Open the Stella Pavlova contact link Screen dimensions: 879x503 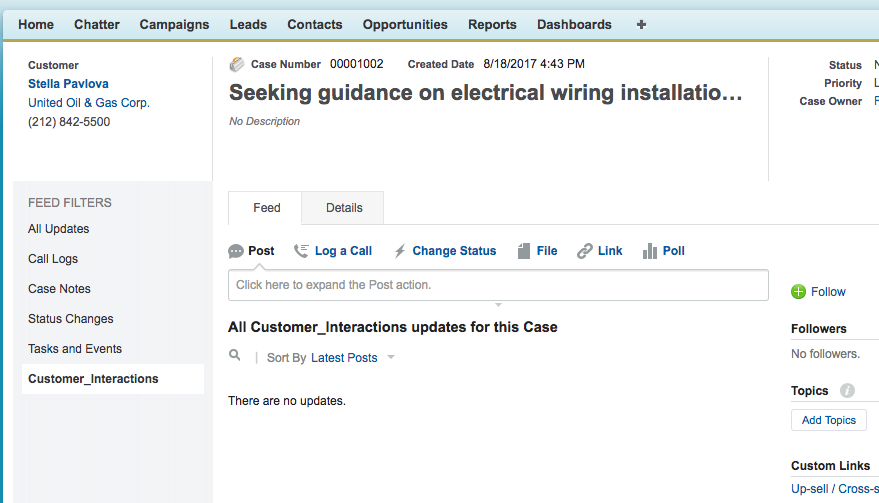68,84
